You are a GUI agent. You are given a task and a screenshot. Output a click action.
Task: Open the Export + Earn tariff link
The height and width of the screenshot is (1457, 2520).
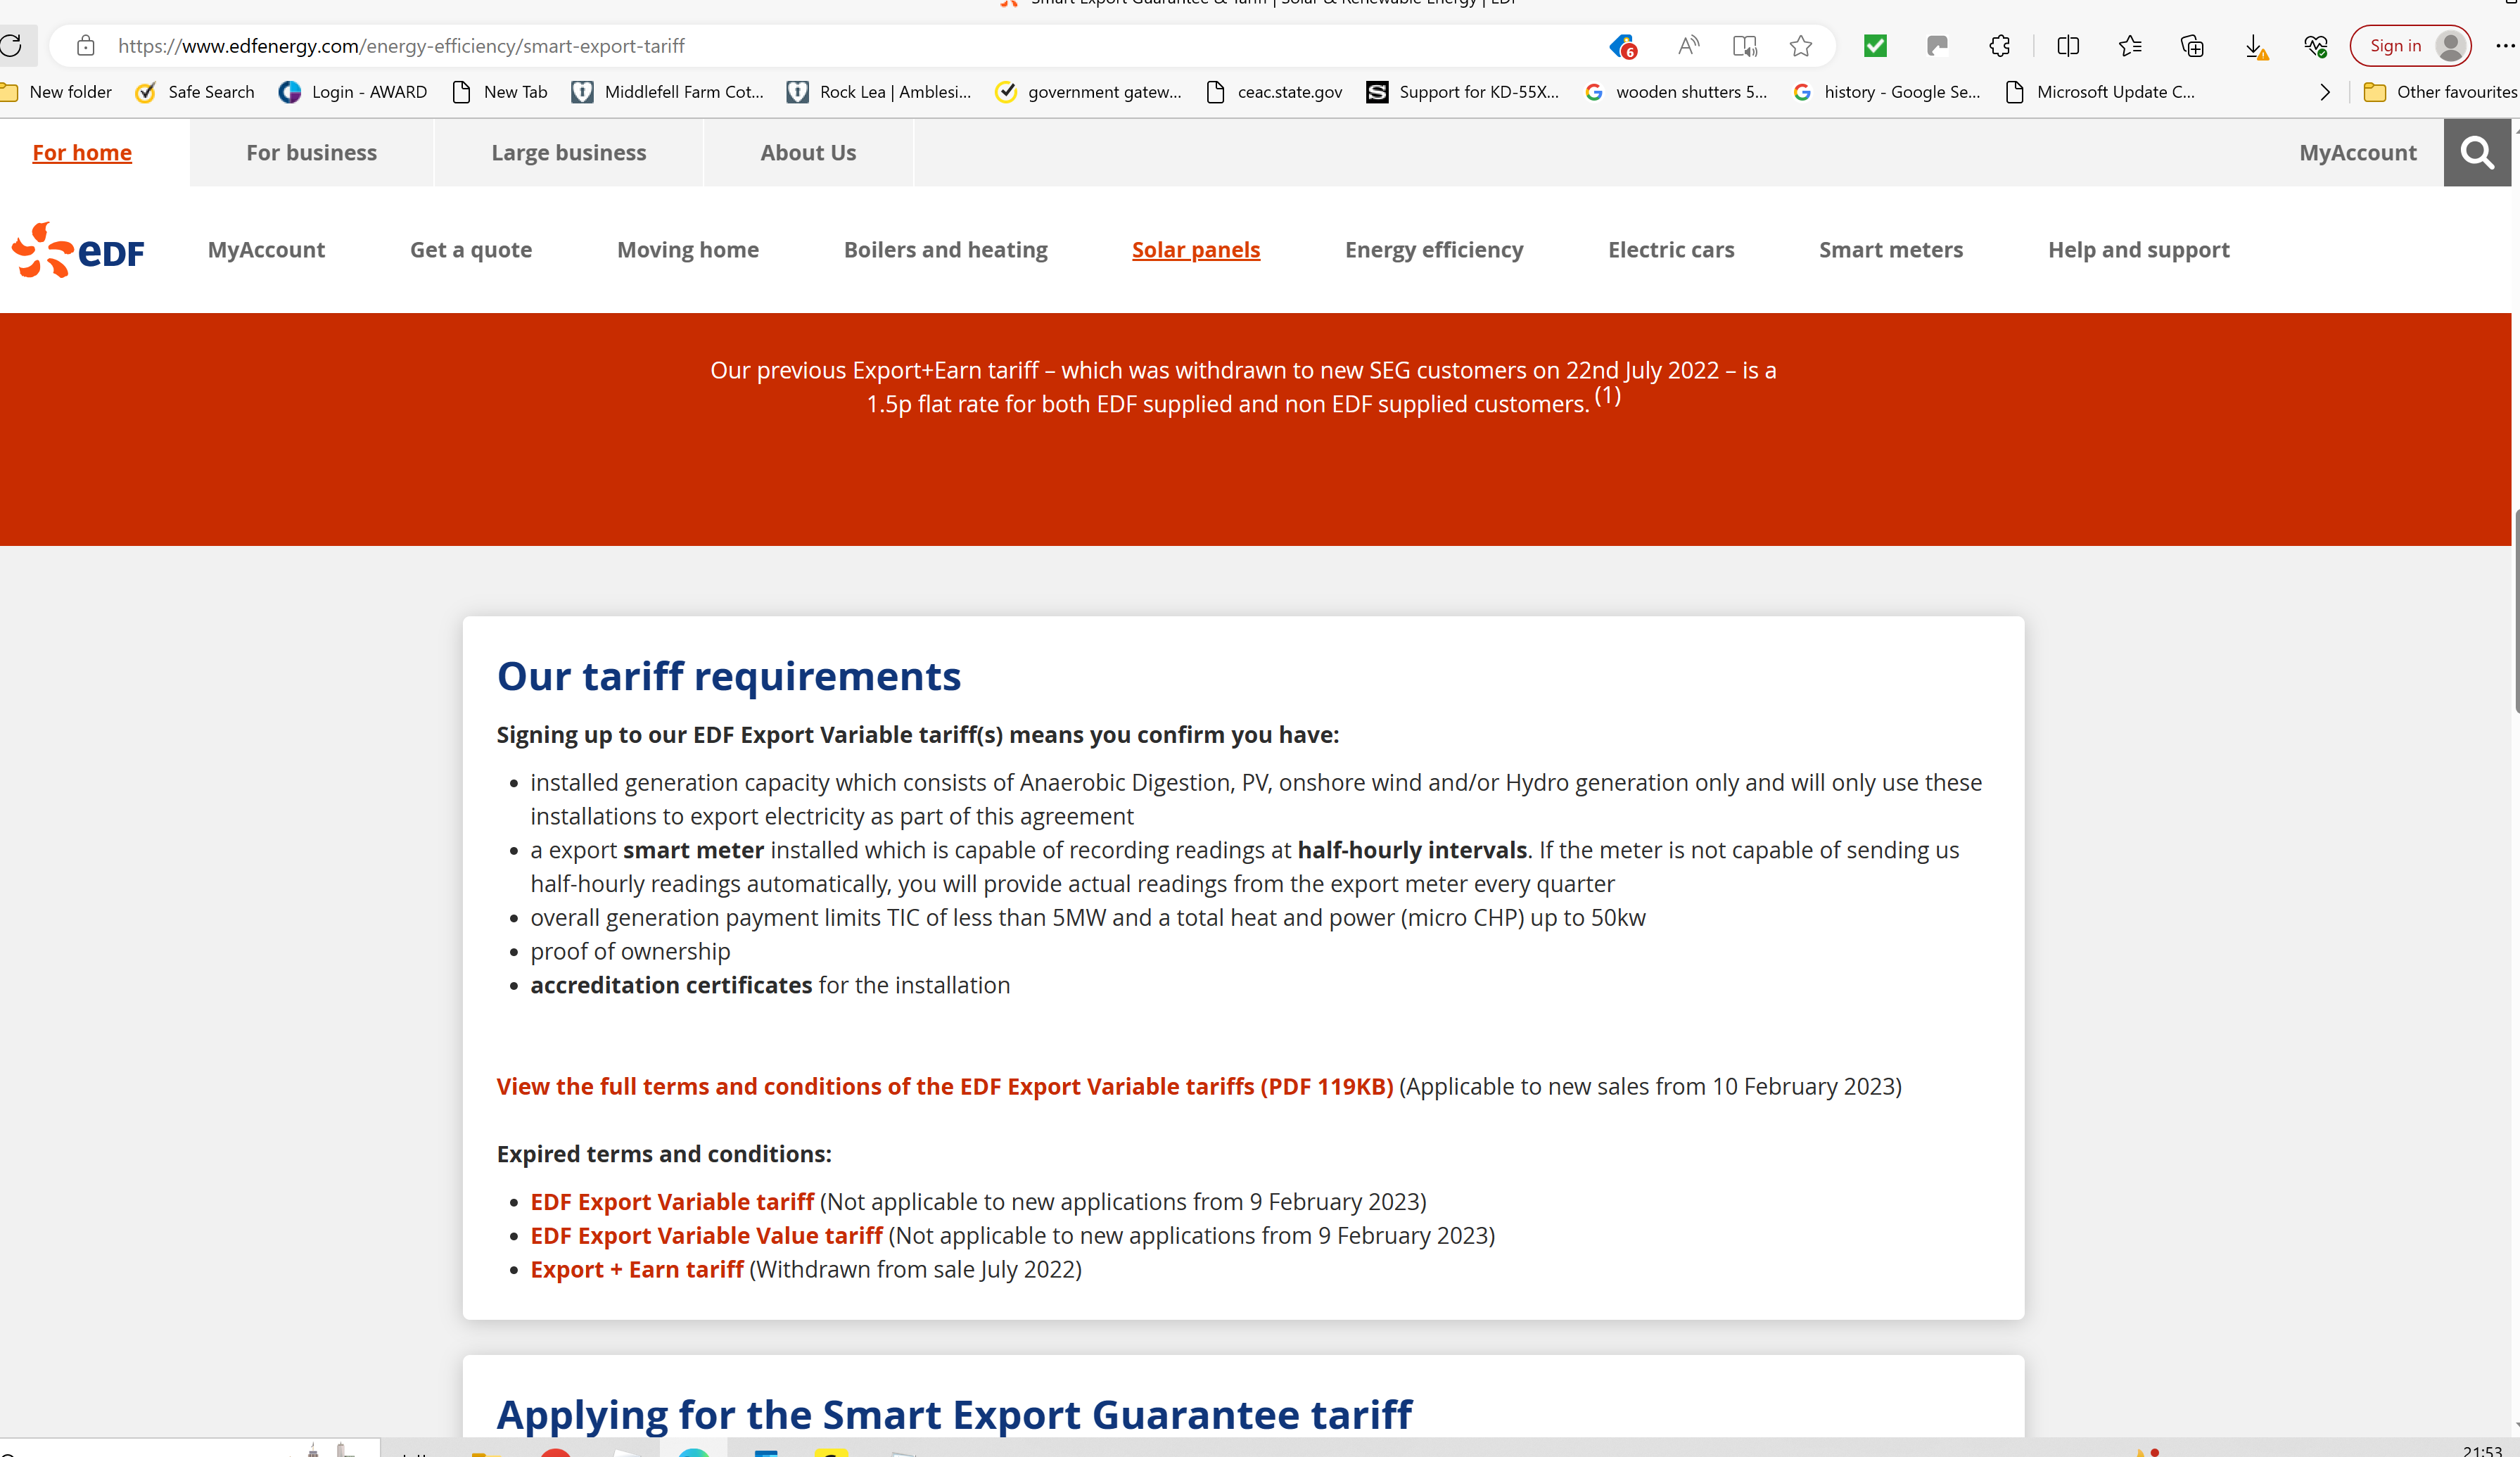pyautogui.click(x=637, y=1270)
